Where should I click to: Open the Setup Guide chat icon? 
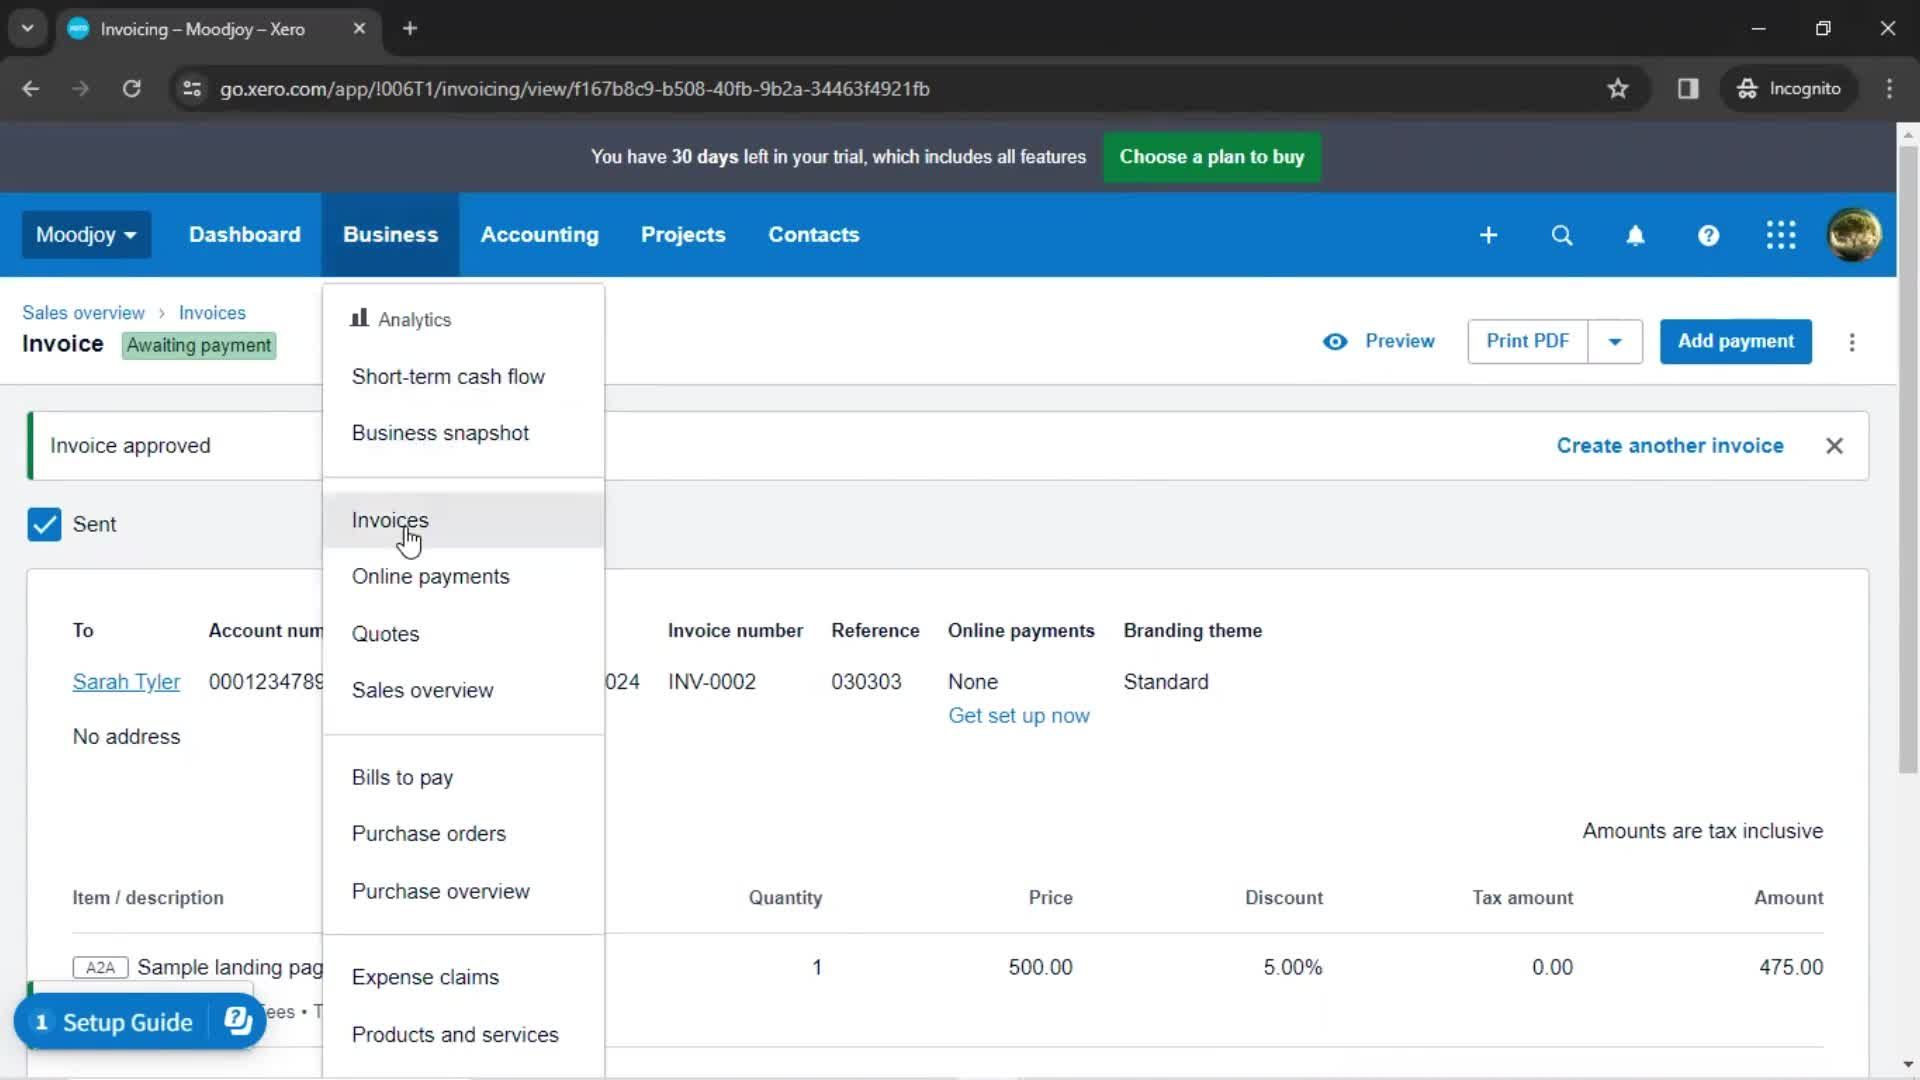pos(238,1021)
